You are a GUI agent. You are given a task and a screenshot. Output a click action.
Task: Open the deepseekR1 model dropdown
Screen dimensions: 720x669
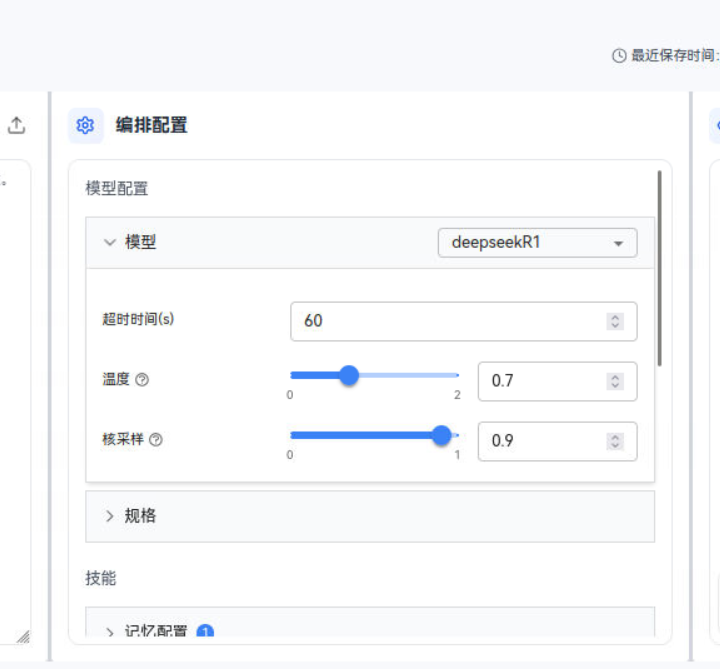(x=537, y=243)
